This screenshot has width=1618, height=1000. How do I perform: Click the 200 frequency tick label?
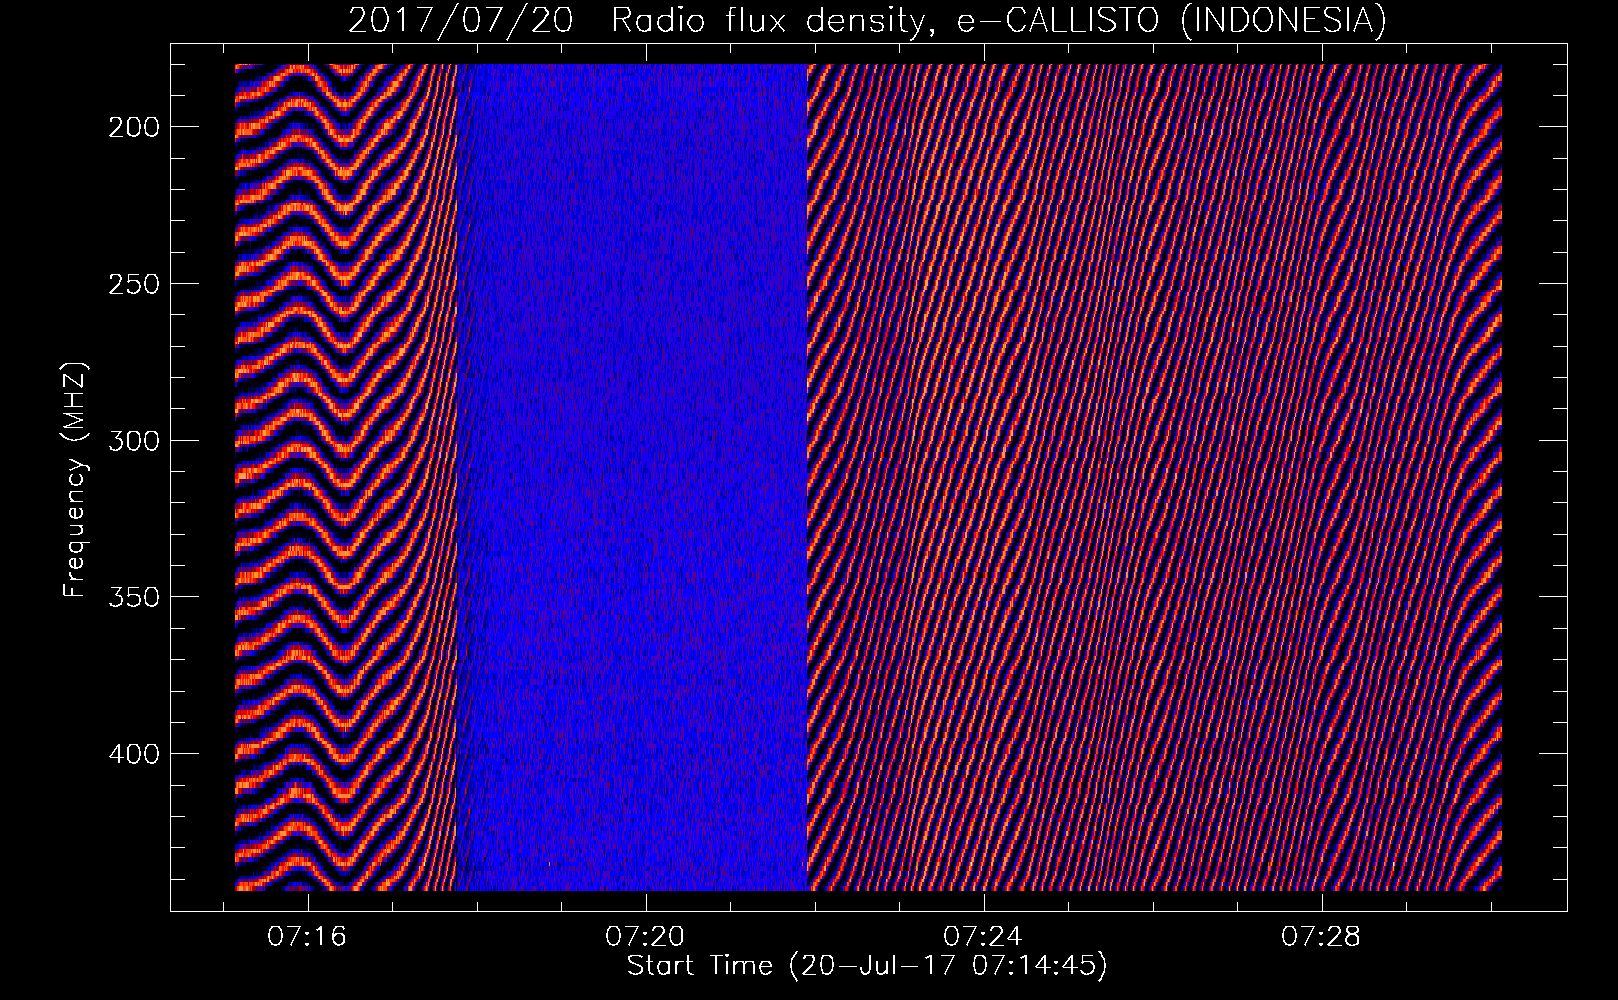tap(132, 127)
